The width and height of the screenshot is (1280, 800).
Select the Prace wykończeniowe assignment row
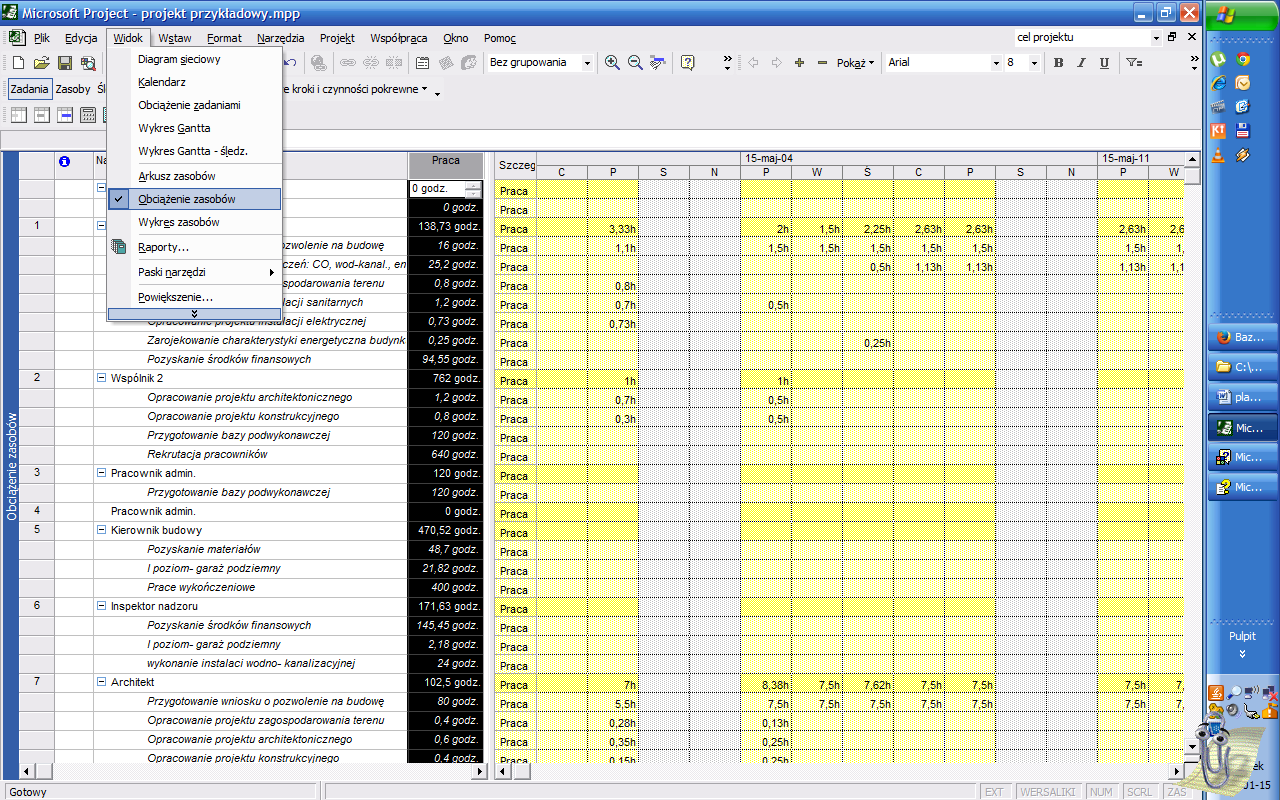tap(201, 587)
